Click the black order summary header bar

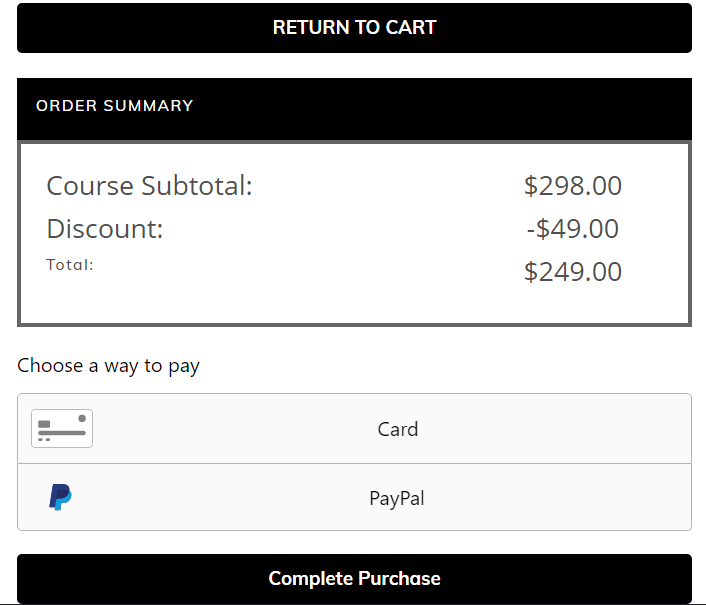[x=354, y=109]
